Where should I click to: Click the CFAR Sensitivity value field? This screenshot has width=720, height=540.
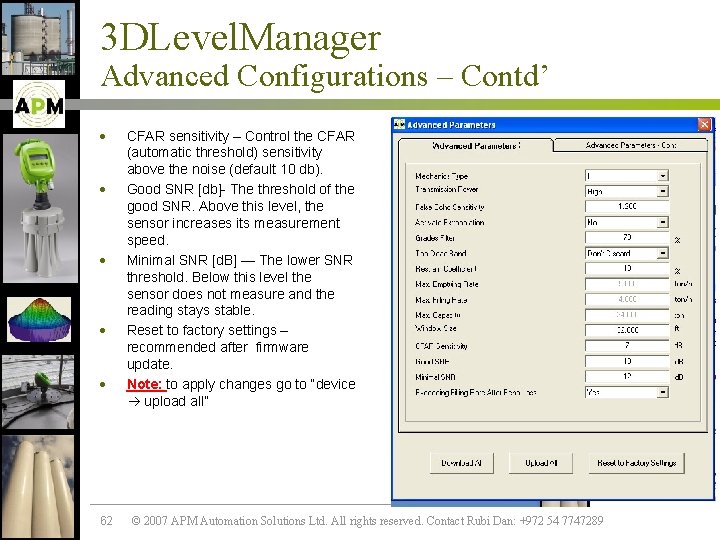tap(627, 346)
